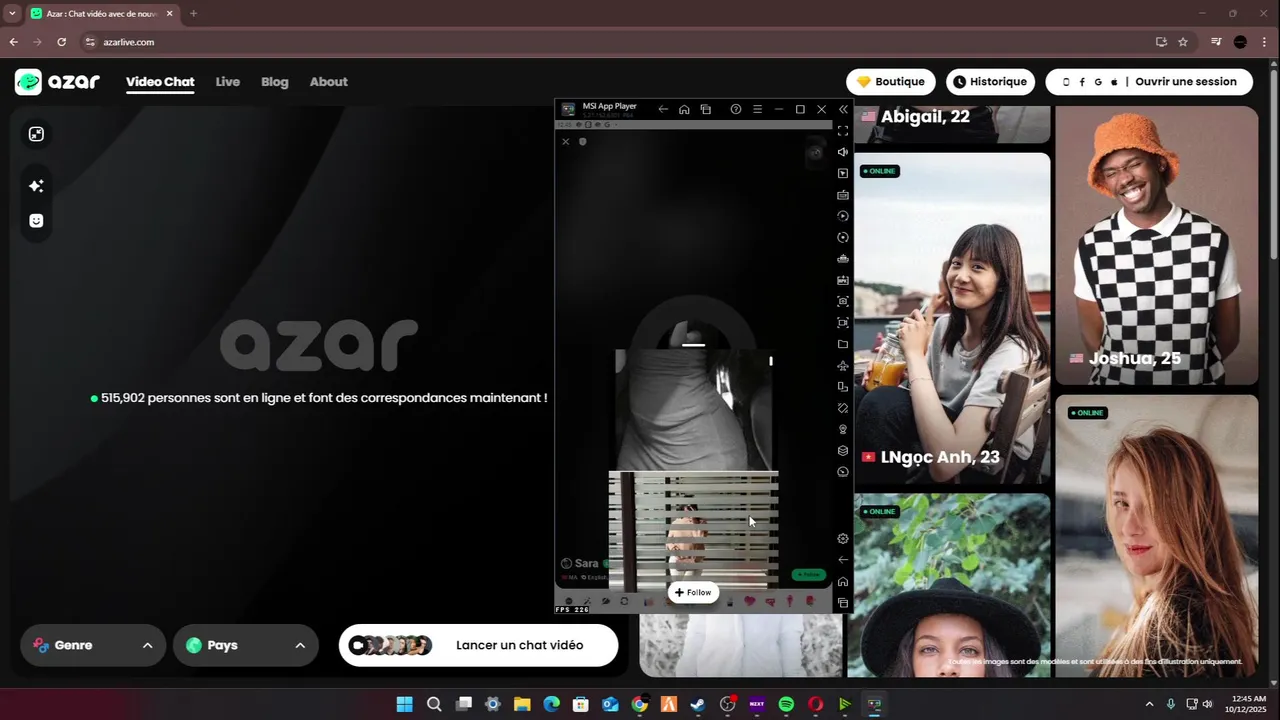1280x720 pixels.
Task: Set location in MSI App Player sidebar
Action: coord(843,429)
